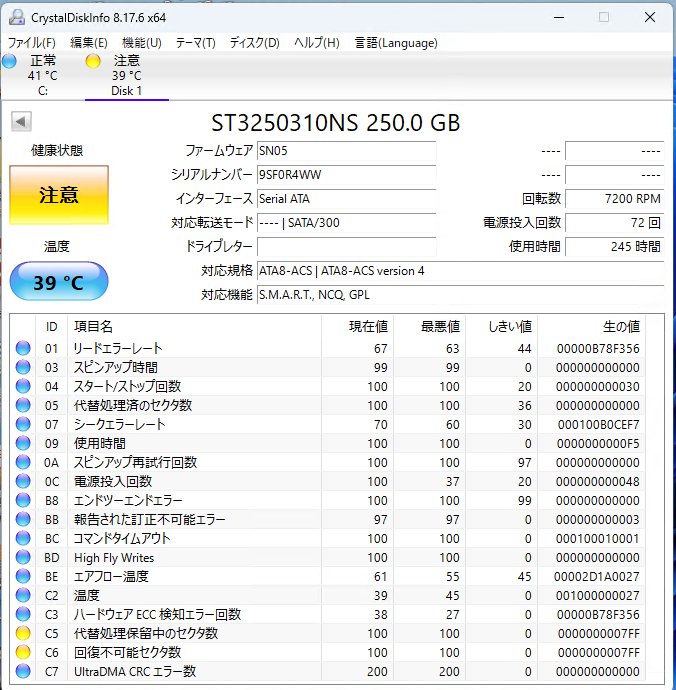Screen dimensions: 676x690
Task: Click the status dot for row 09 使用時間
Action: point(23,443)
